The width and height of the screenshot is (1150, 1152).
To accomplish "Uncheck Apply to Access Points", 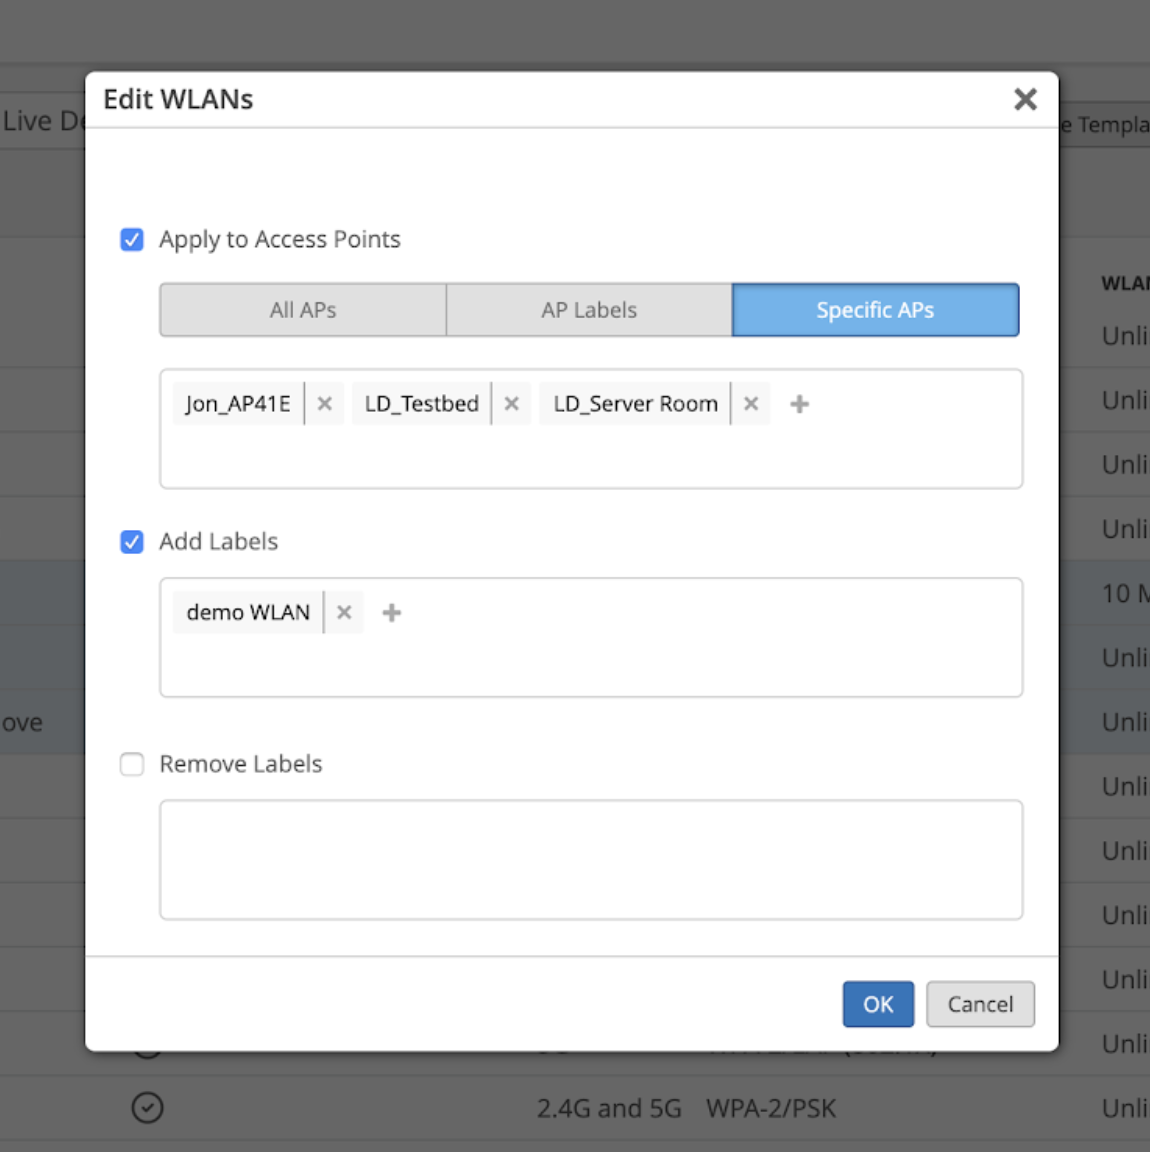I will pos(132,240).
